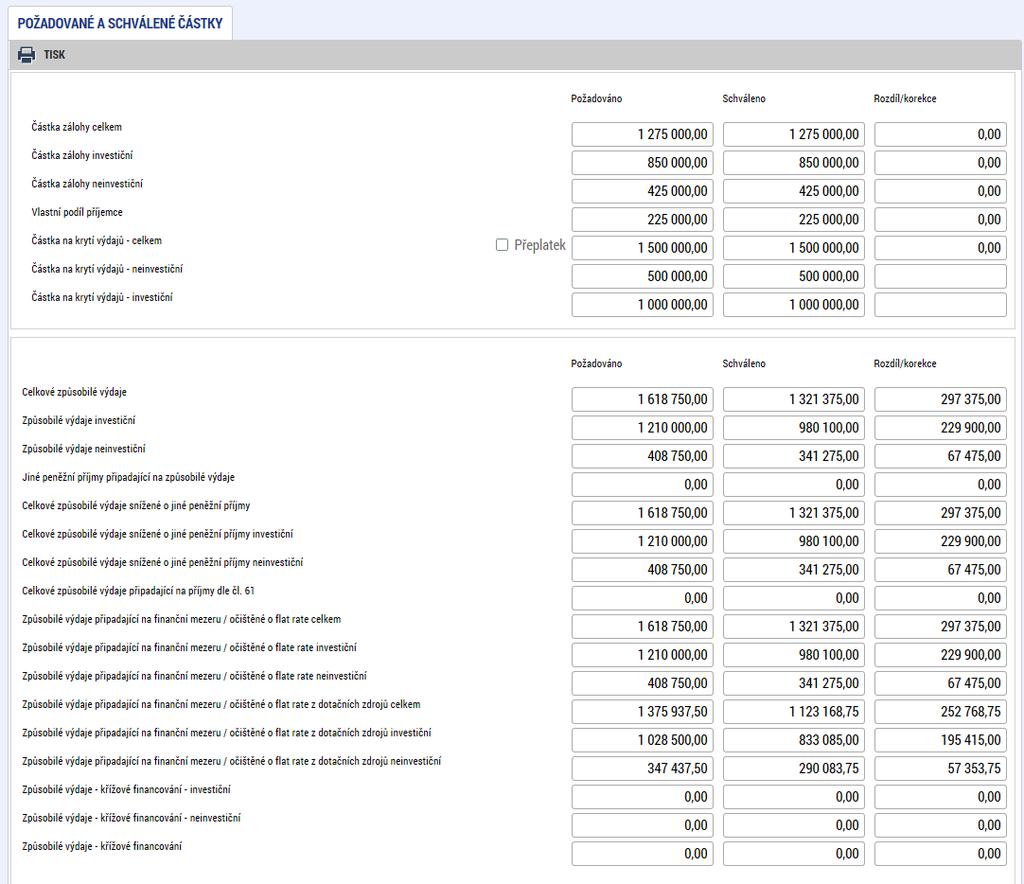Focus Rozdíl/korekce field for příjmy dle čl. 61 row

[940, 598]
